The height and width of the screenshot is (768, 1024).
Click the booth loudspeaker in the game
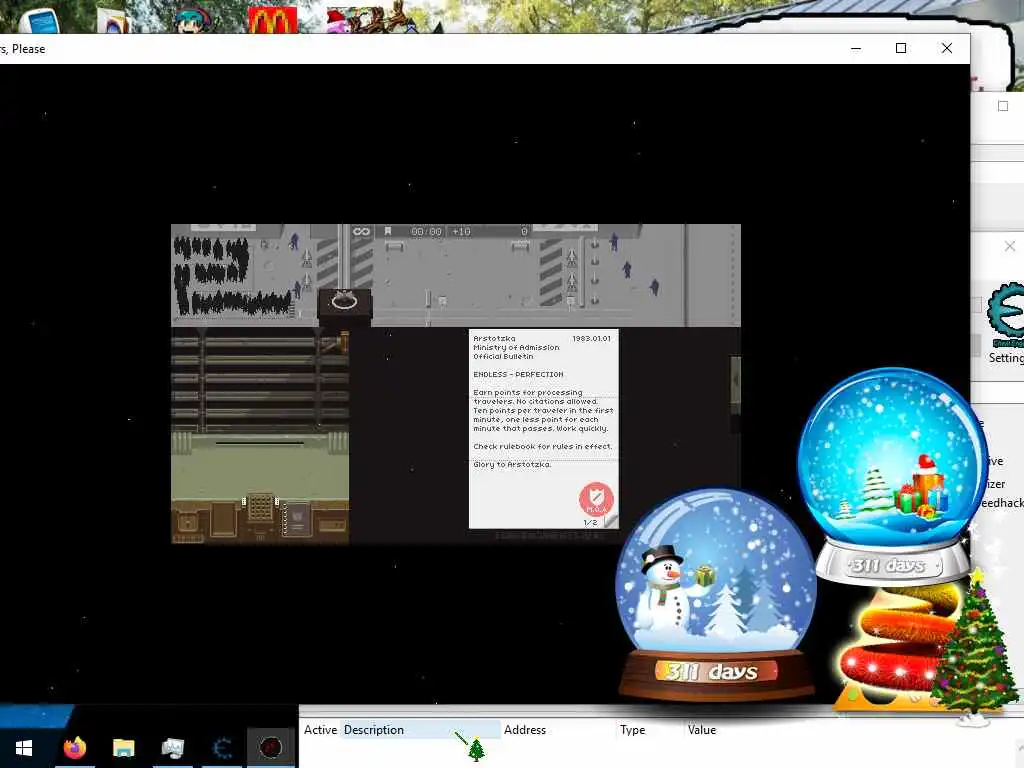pyautogui.click(x=344, y=301)
